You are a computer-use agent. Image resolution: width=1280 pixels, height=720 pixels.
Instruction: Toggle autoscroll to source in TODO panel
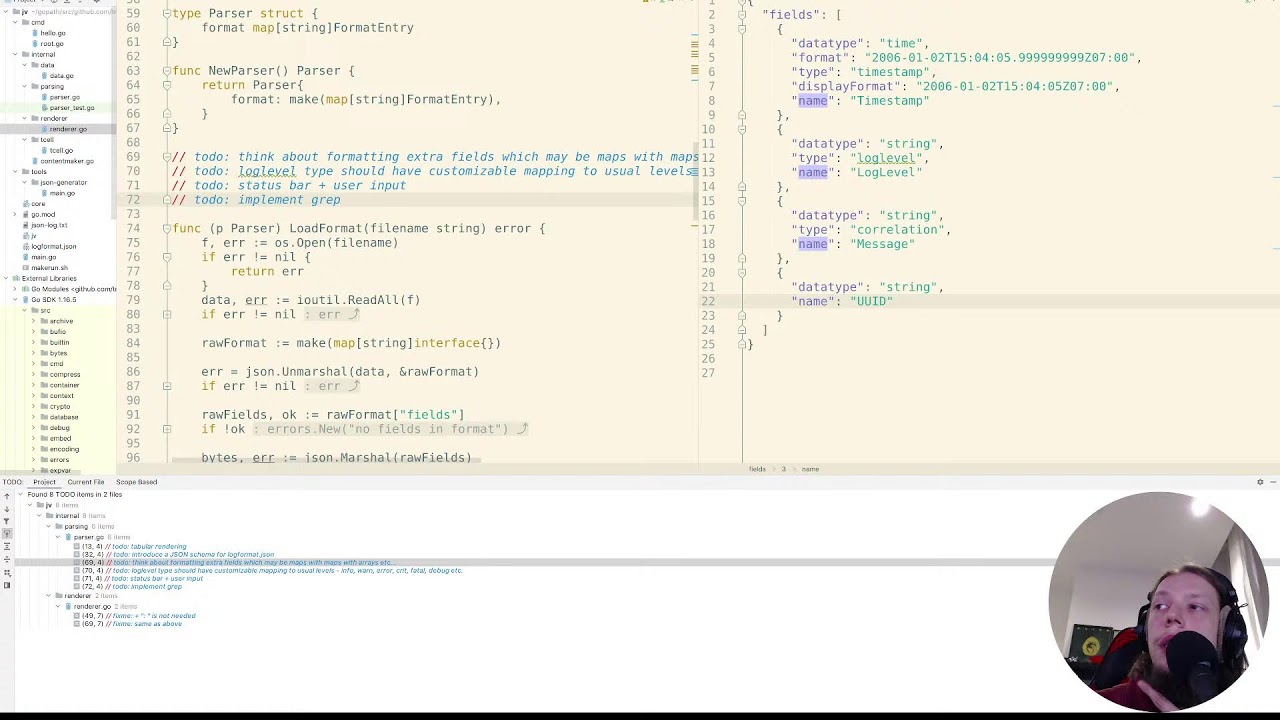[6, 534]
